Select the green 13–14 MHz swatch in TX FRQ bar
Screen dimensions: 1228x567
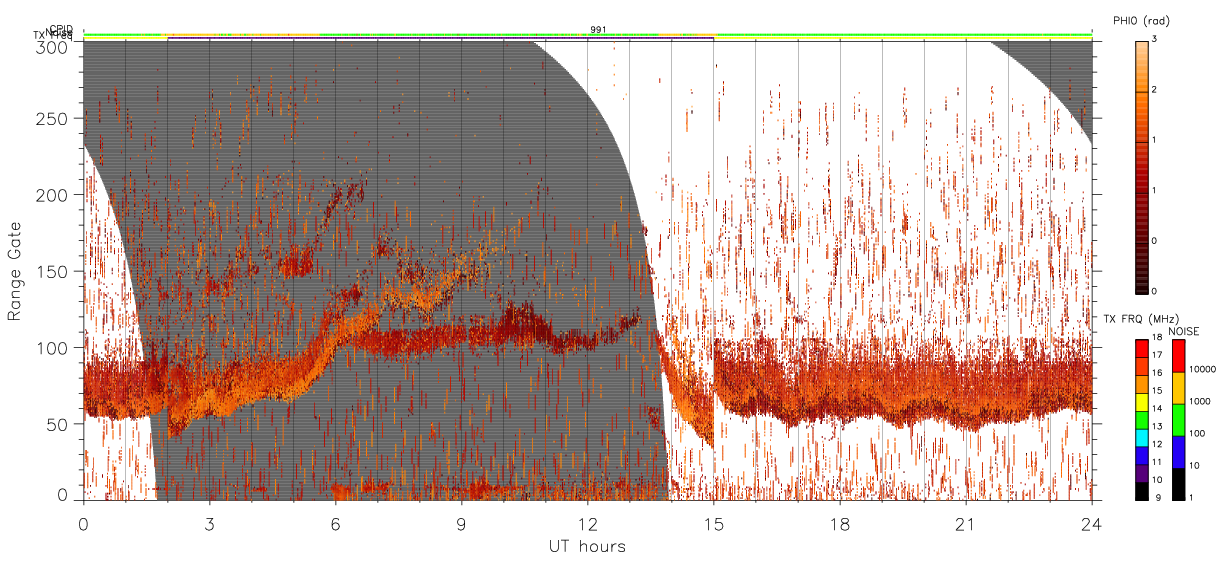(x=1141, y=420)
